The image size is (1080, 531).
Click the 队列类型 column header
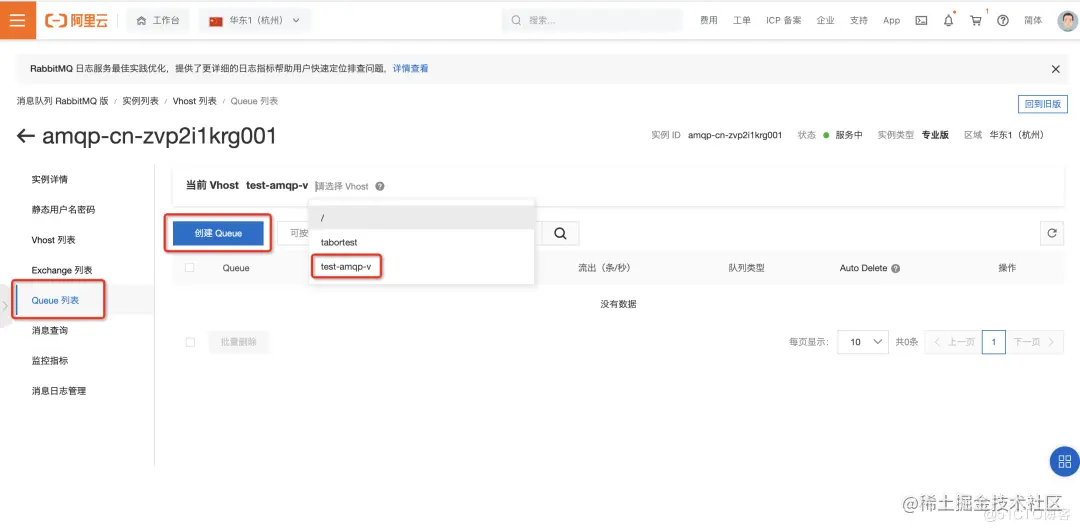coord(747,268)
